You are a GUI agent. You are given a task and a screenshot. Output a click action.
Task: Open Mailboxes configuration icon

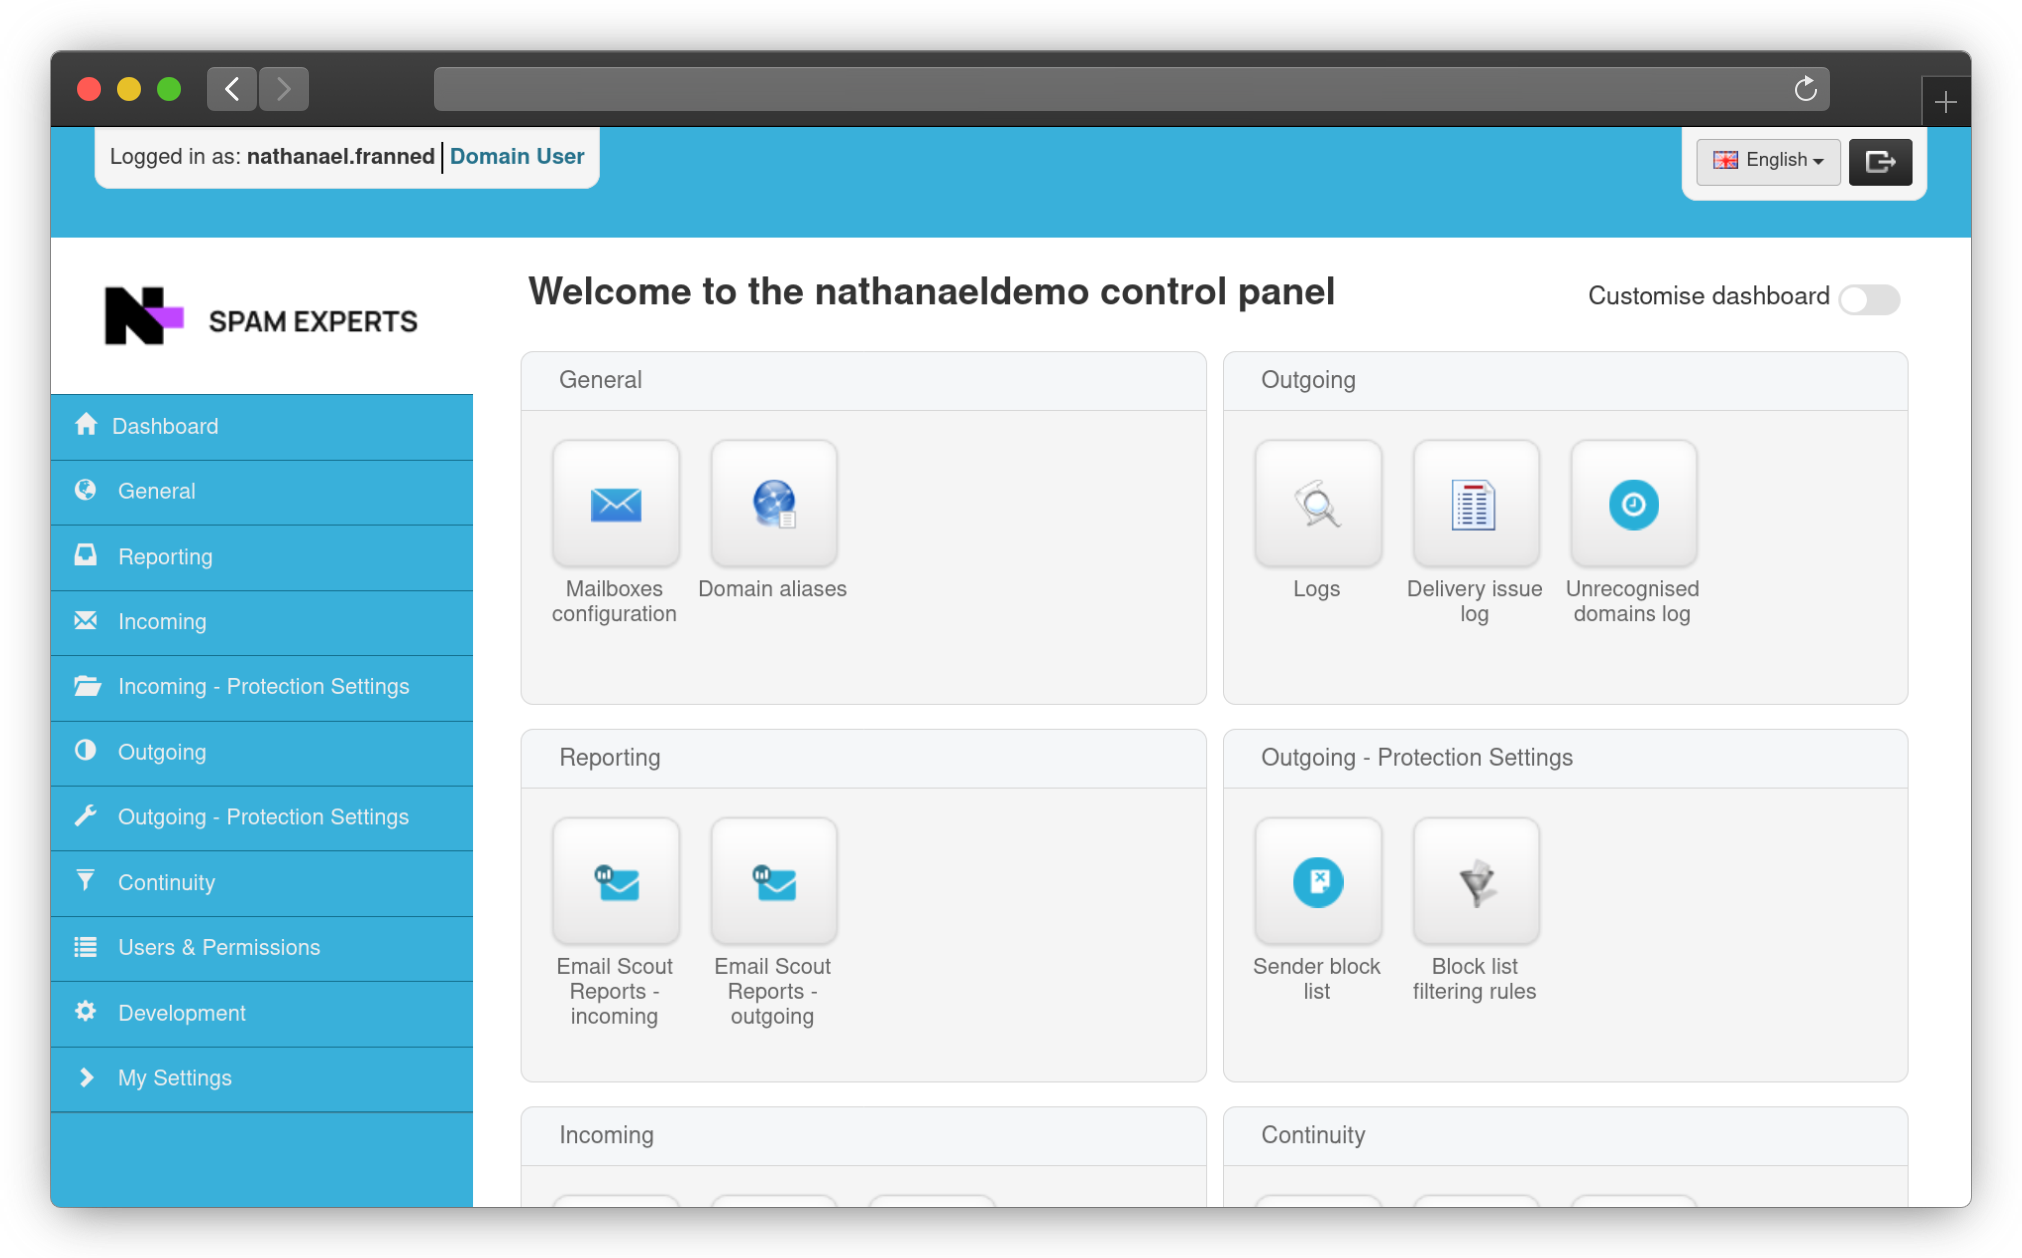(x=615, y=504)
